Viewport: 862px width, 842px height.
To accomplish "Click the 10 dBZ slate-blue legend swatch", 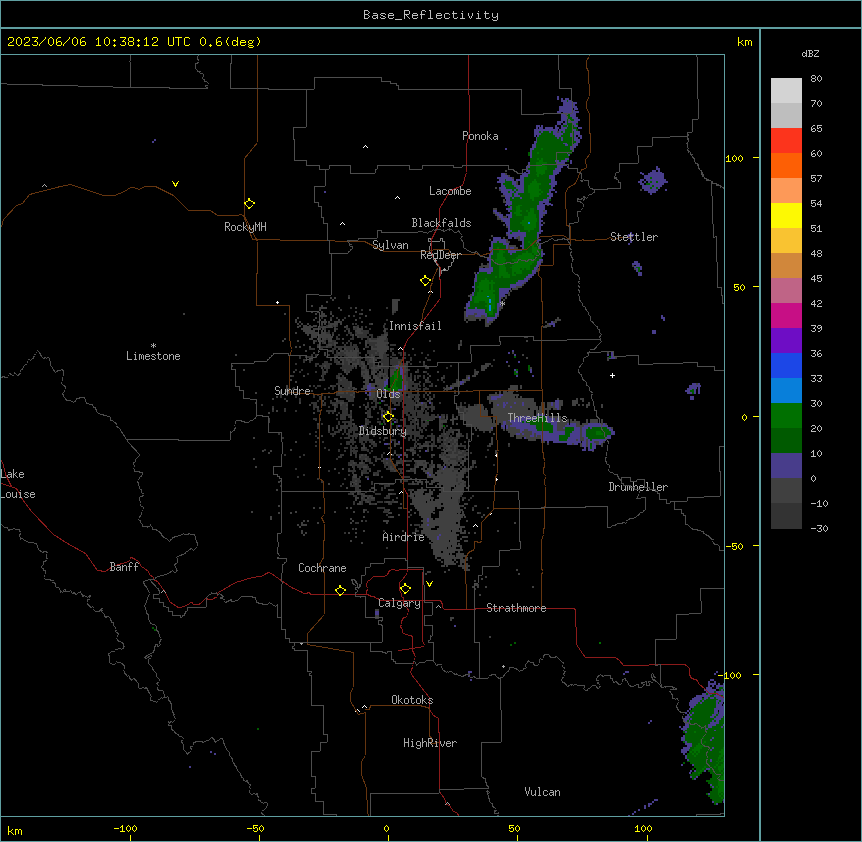I will (x=786, y=466).
